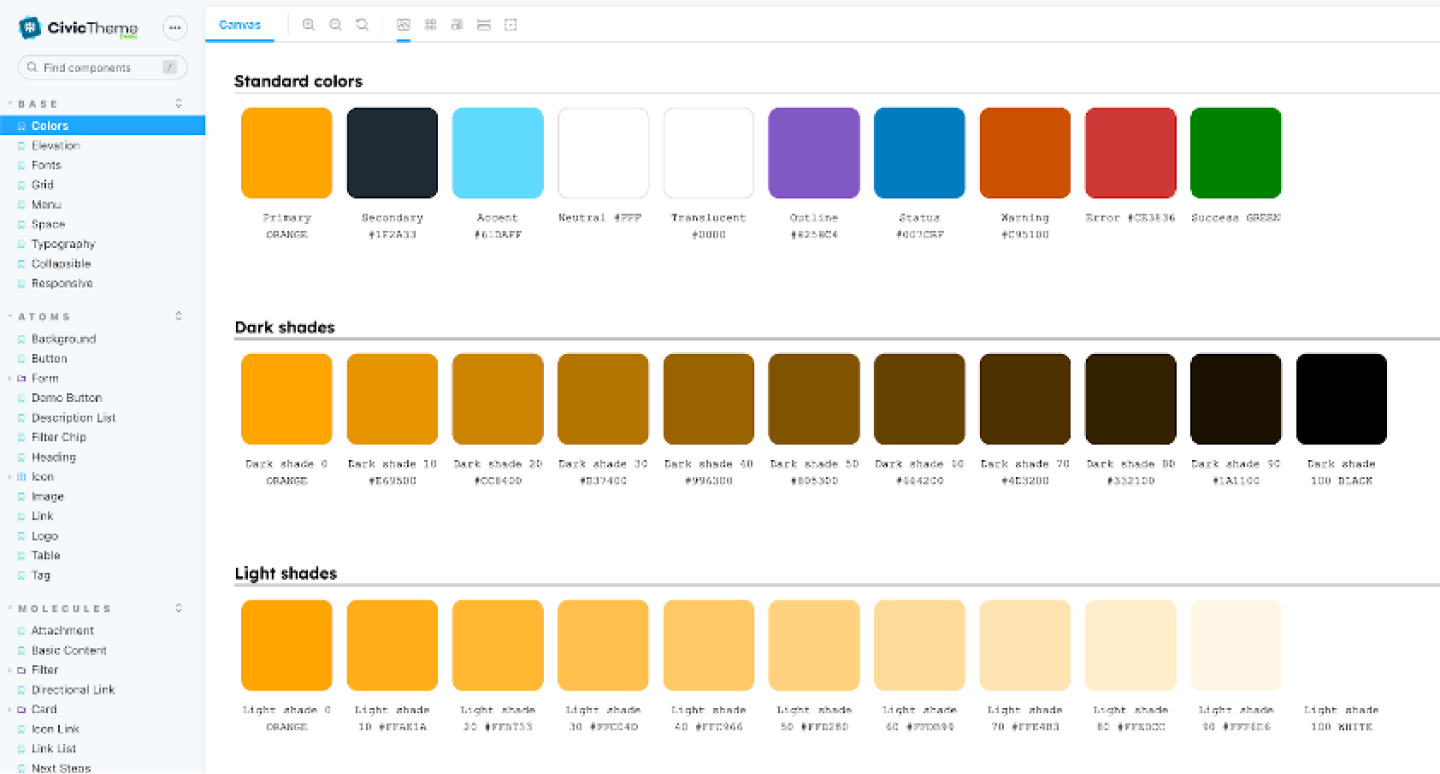Click the measure tool toolbar icon
Image resolution: width=1440 pixels, height=774 pixels.
(484, 25)
